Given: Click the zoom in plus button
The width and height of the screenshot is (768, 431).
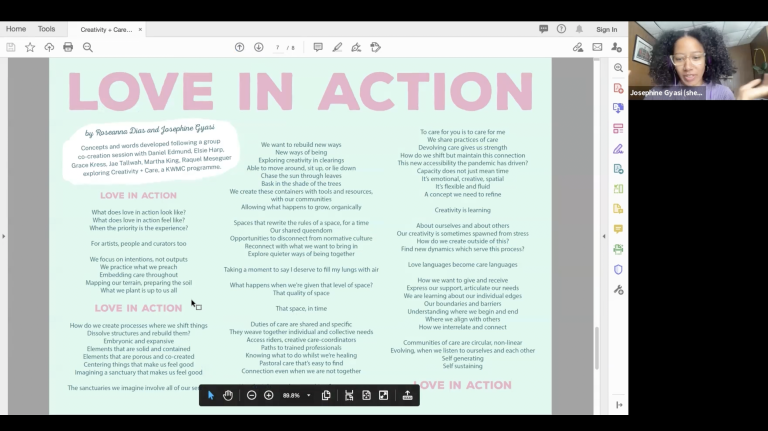Looking at the screenshot, I should coord(268,395).
